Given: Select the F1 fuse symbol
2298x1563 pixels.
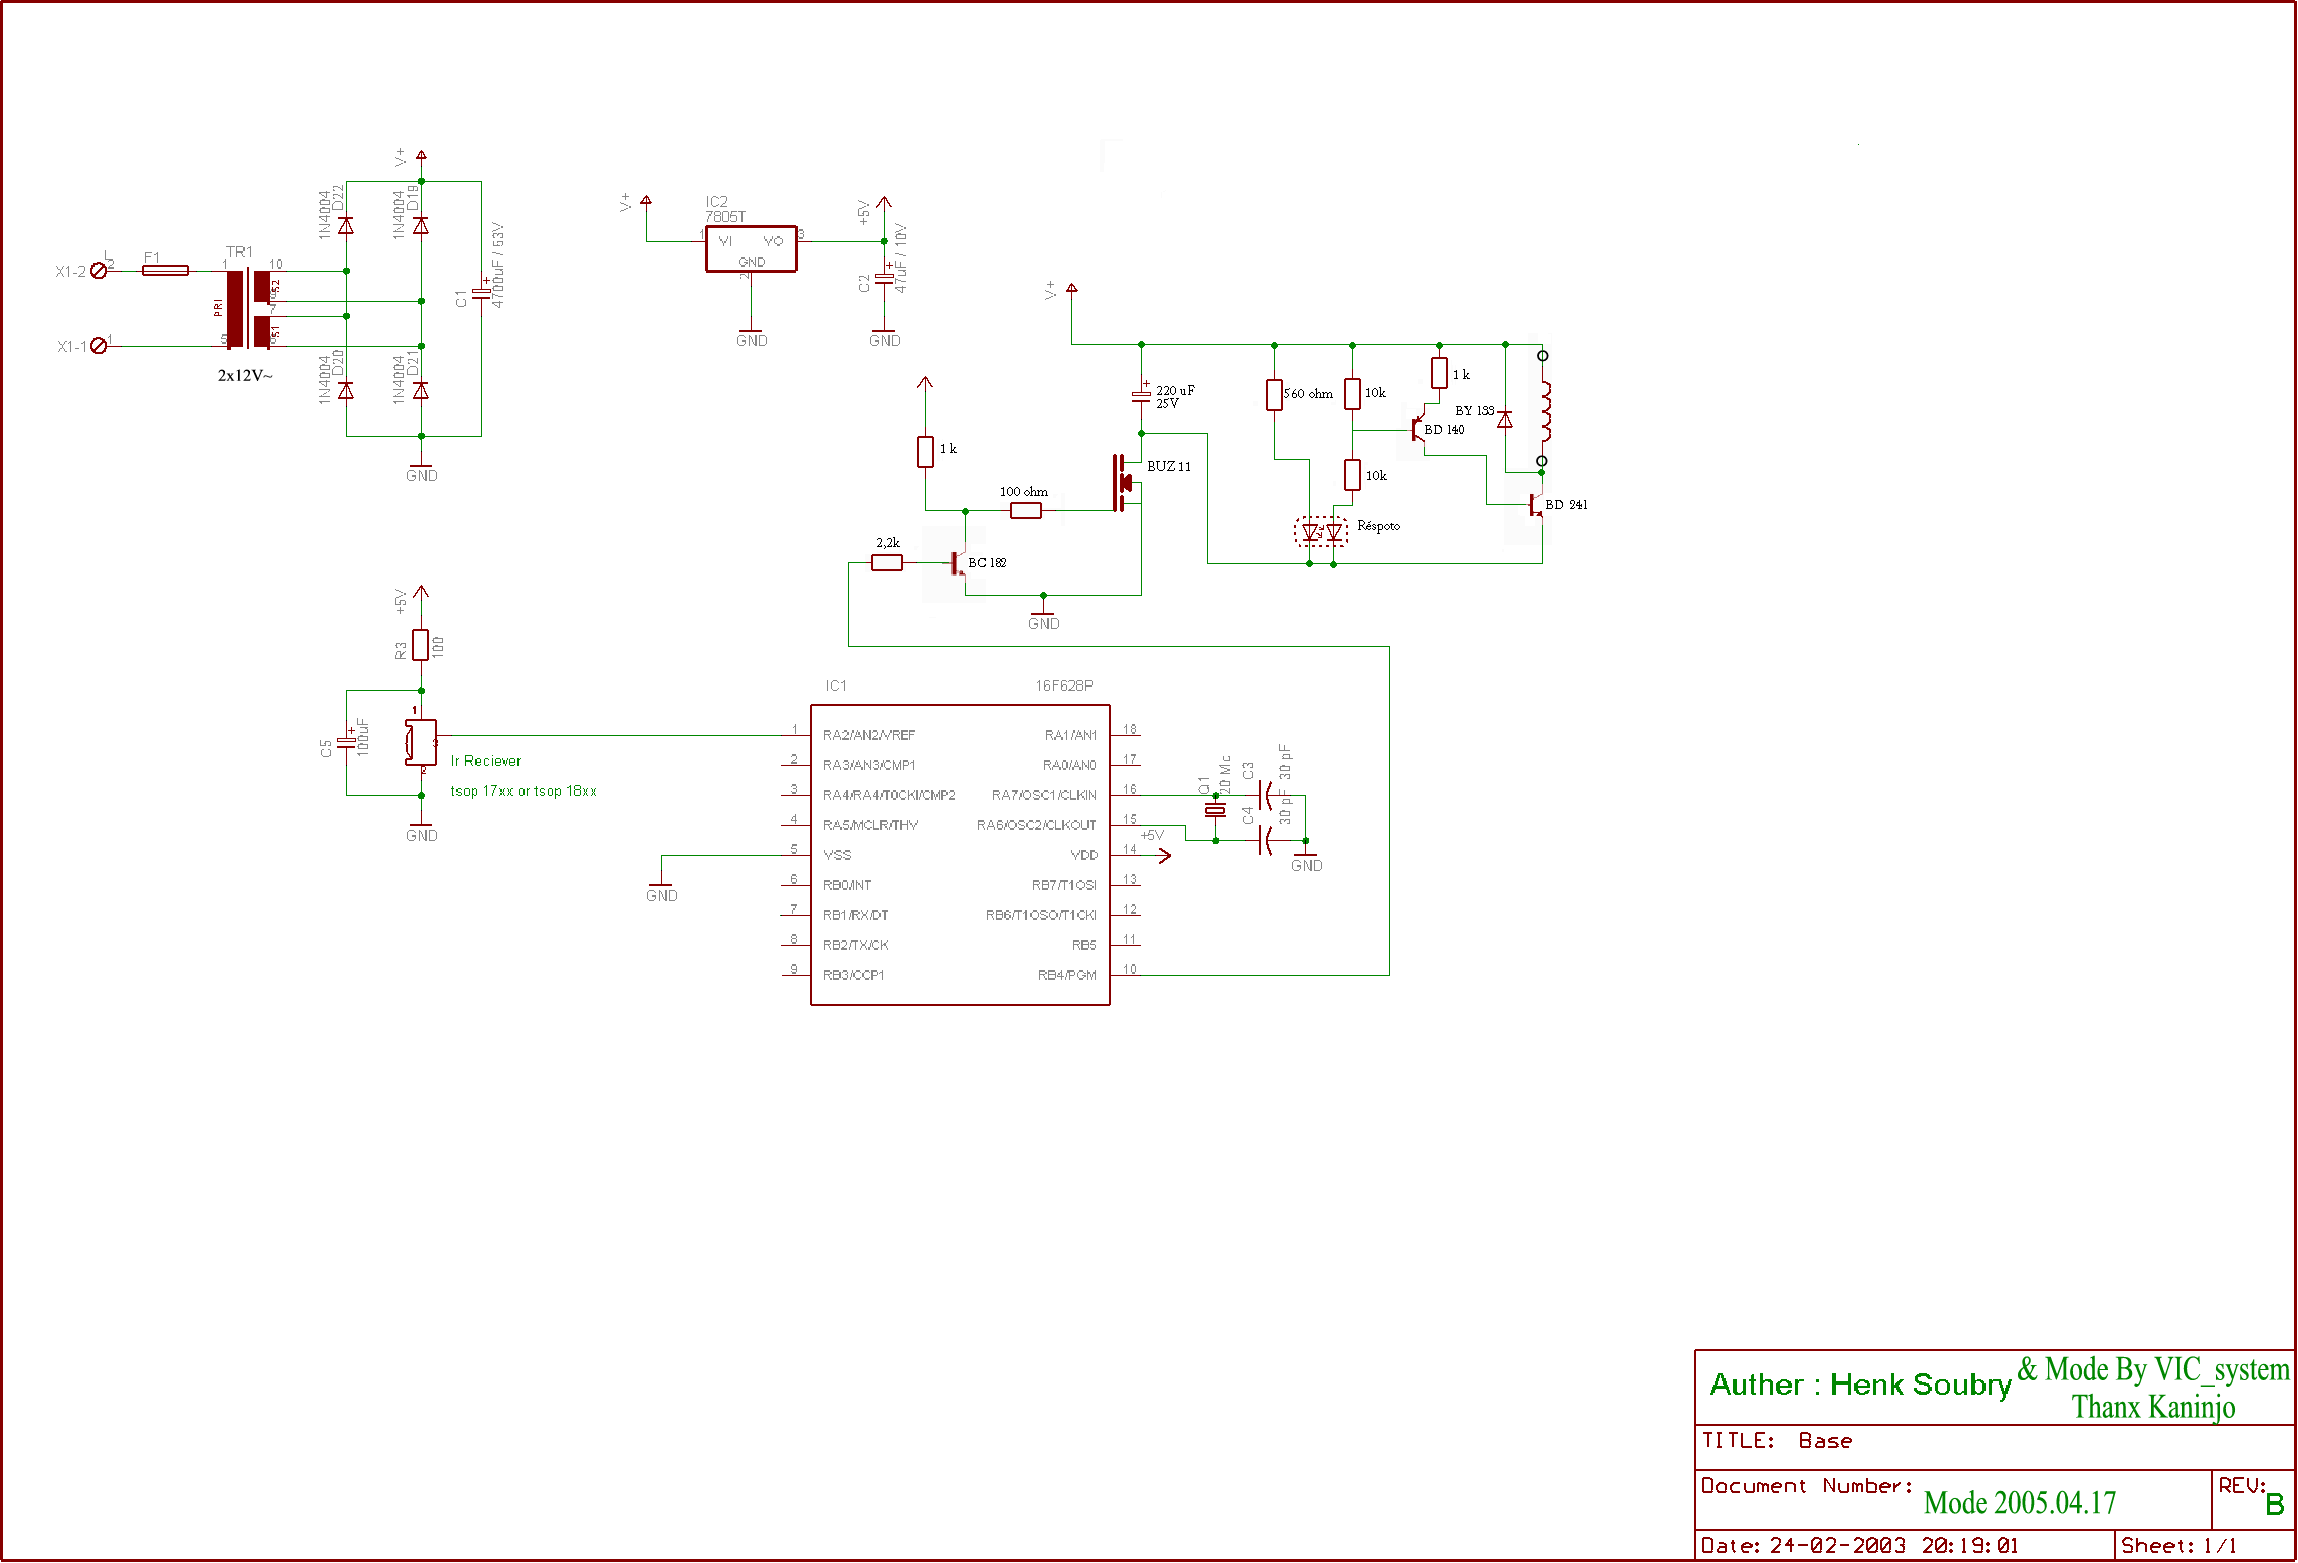Looking at the screenshot, I should tap(165, 270).
